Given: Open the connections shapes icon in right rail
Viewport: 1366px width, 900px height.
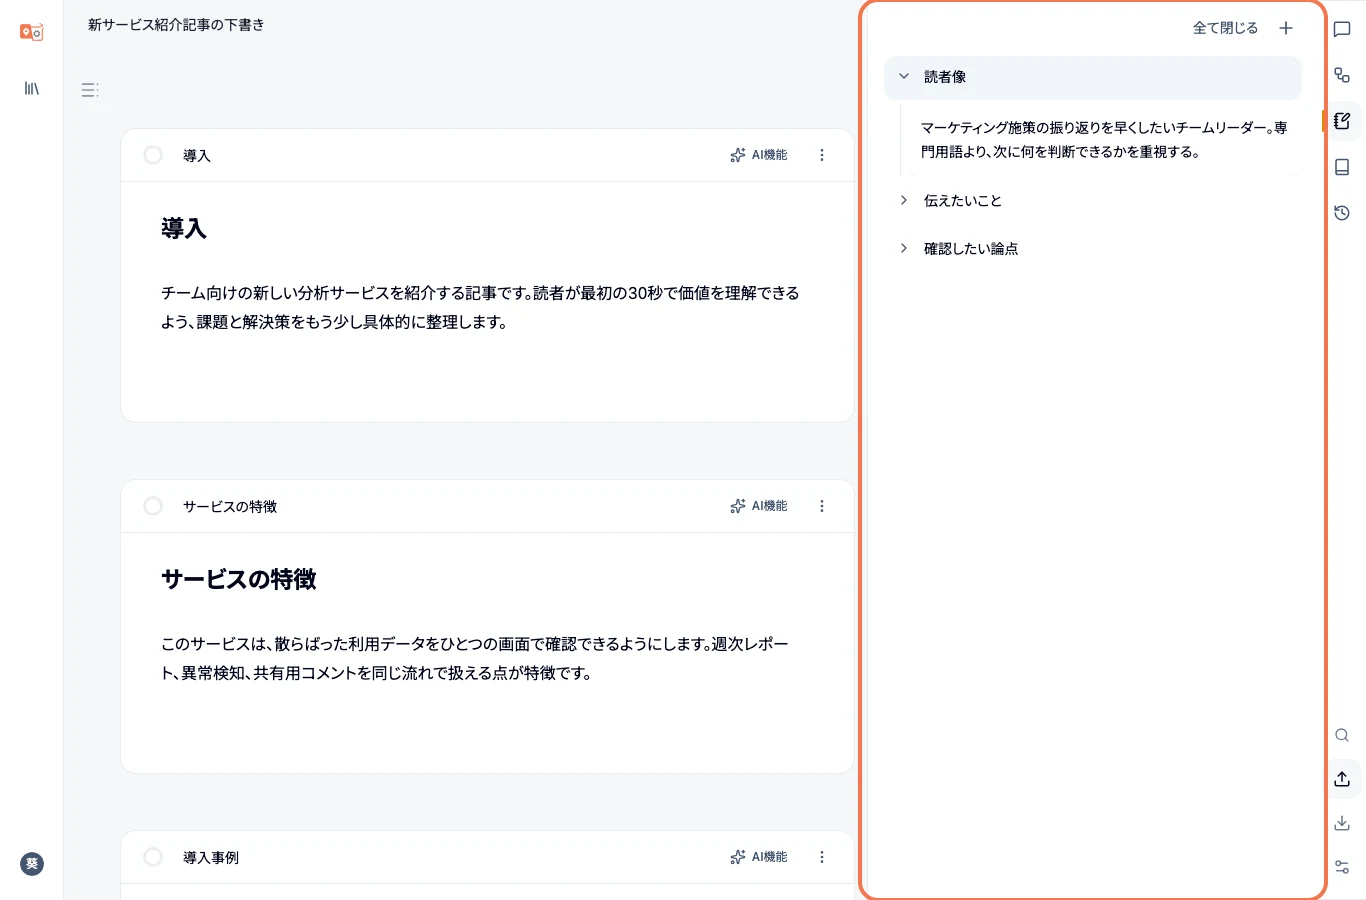Looking at the screenshot, I should tap(1342, 75).
